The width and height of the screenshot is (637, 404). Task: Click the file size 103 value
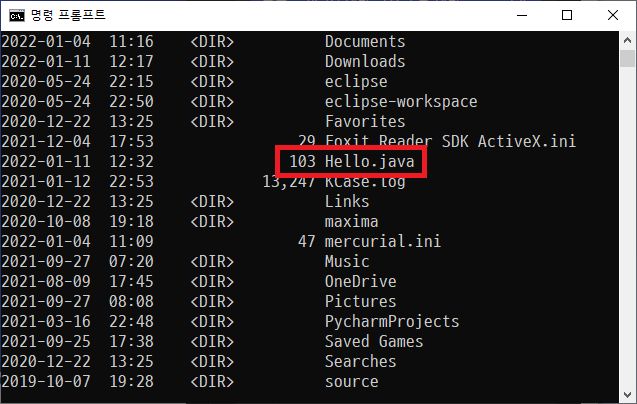pos(302,161)
